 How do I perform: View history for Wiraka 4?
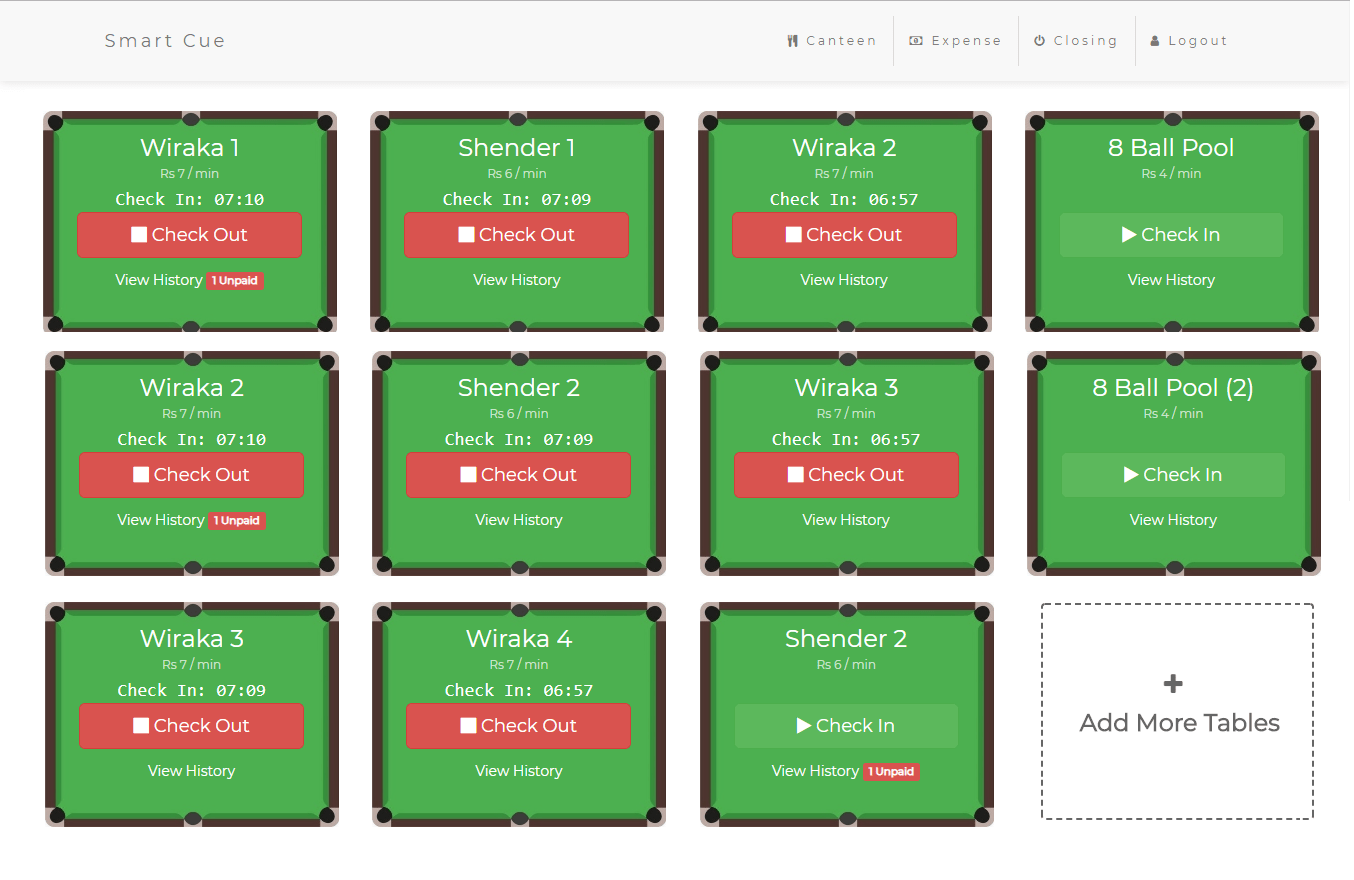click(518, 771)
